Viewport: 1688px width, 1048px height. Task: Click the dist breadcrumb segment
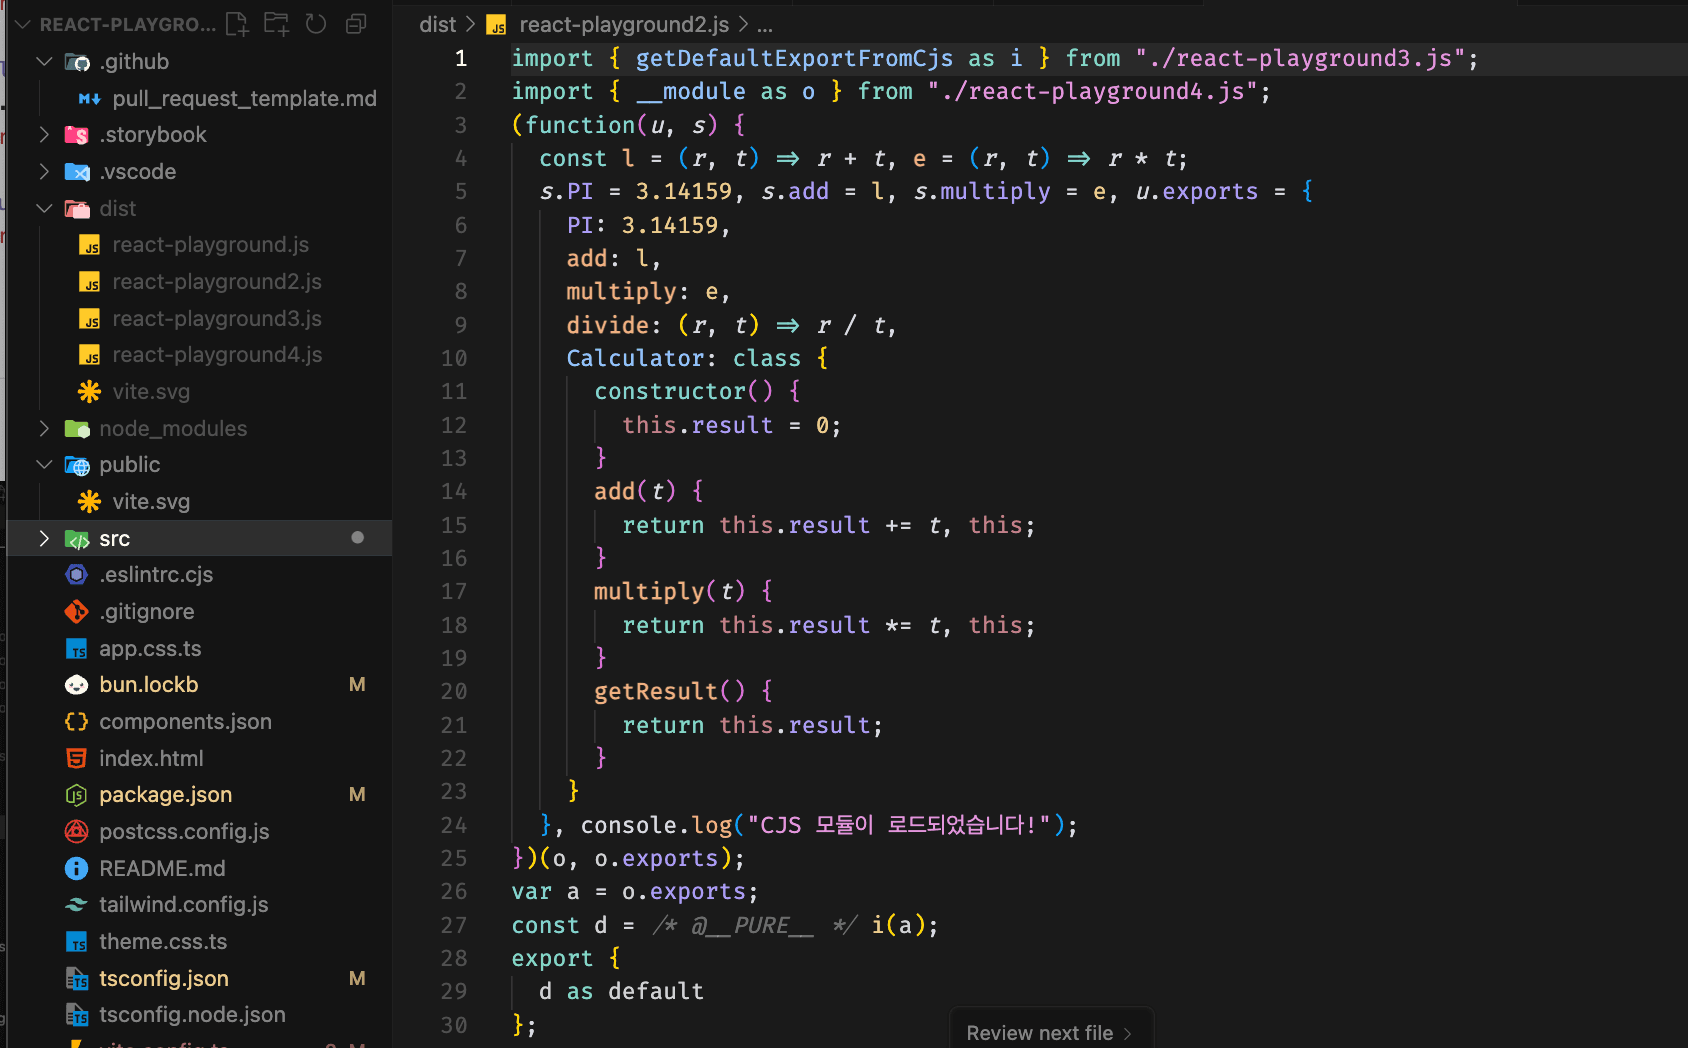[x=437, y=25]
